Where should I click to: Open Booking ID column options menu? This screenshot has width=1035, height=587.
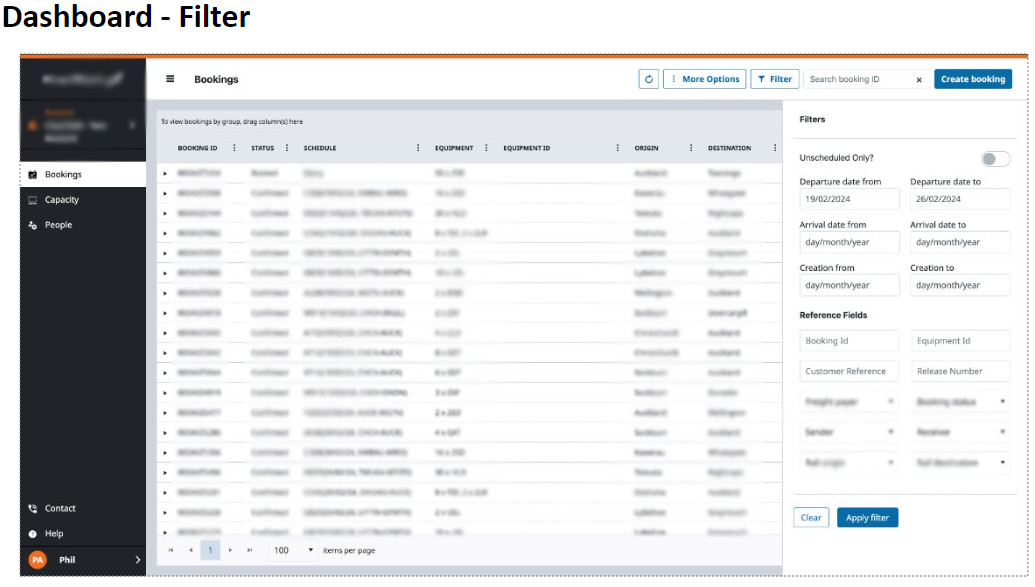pyautogui.click(x=235, y=148)
